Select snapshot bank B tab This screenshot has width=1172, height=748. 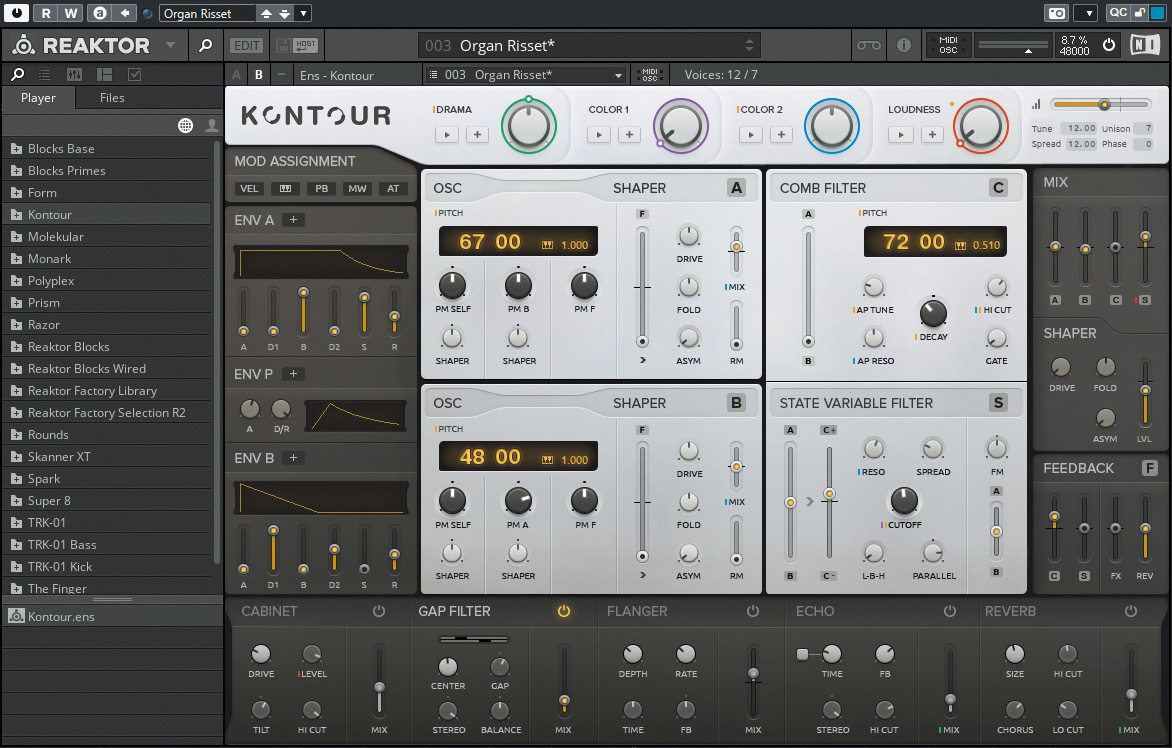tap(259, 75)
